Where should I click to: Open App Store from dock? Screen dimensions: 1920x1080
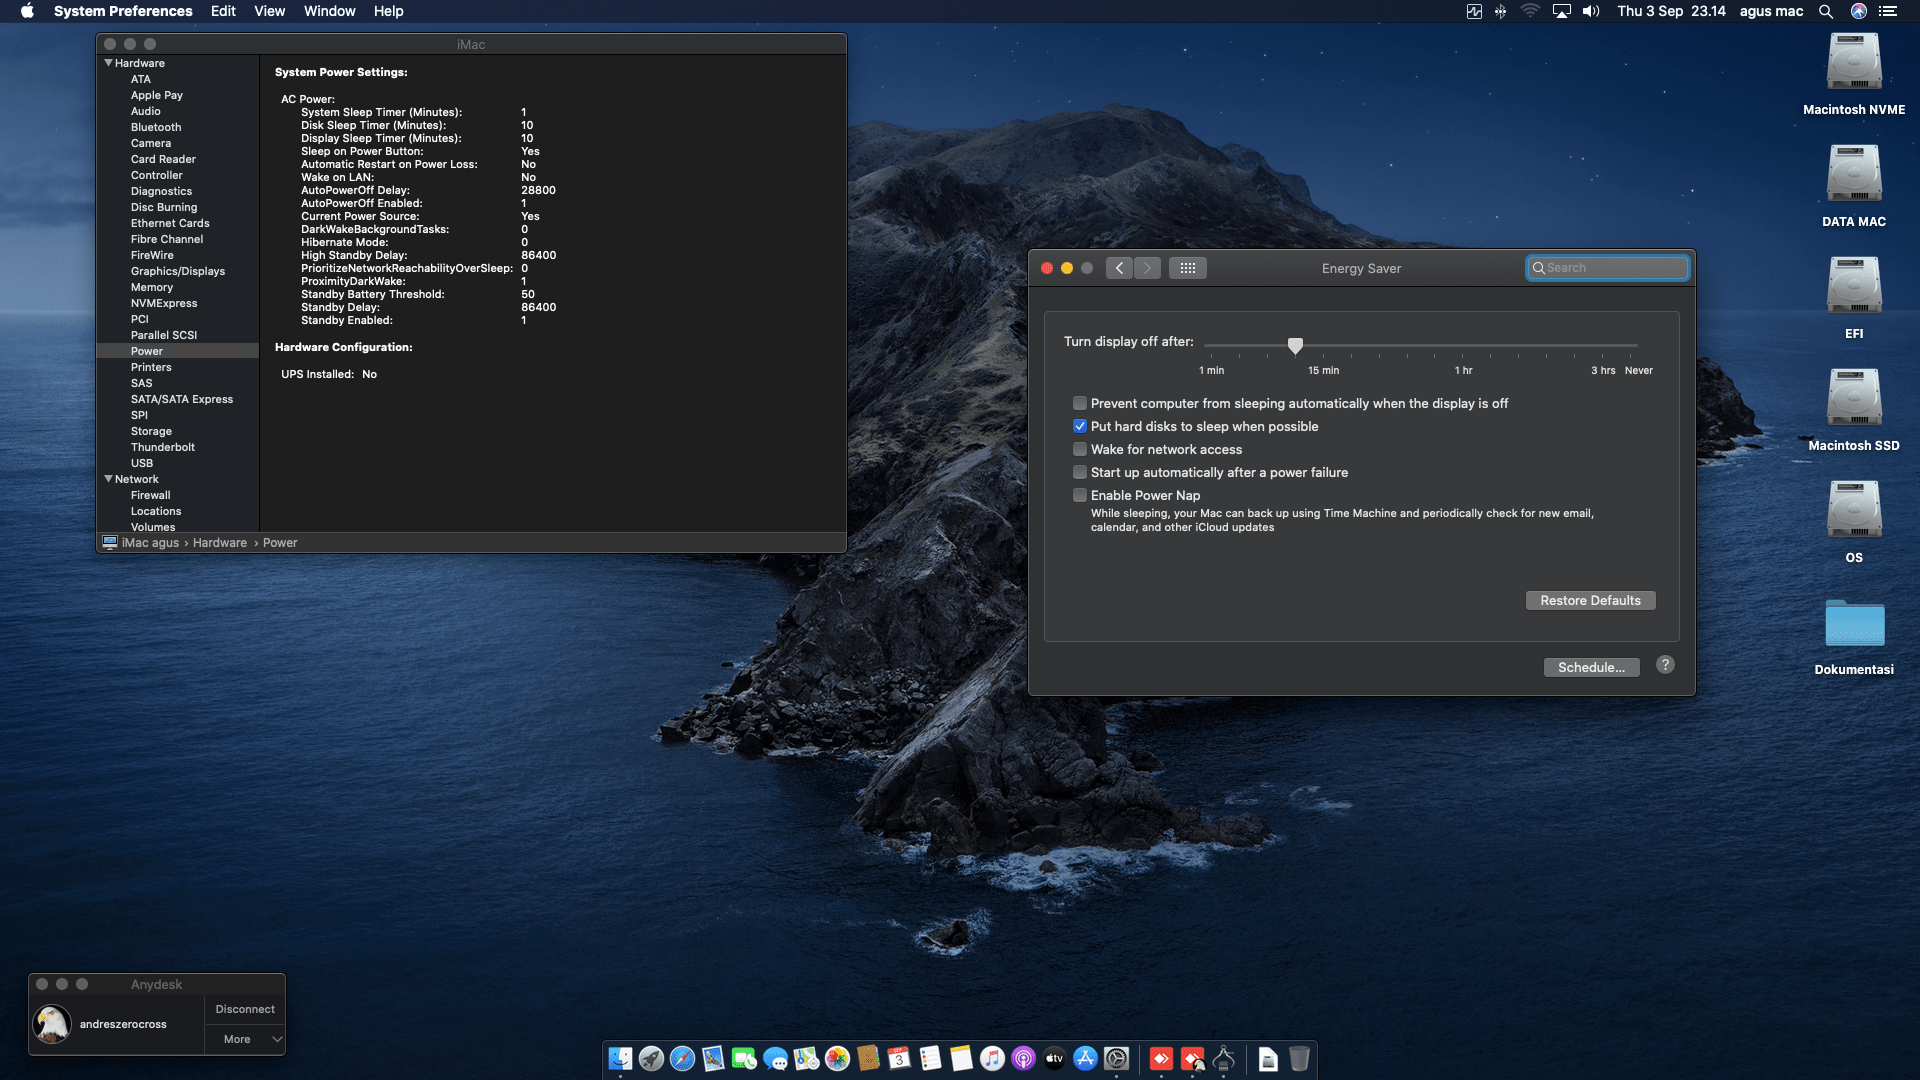point(1085,1058)
